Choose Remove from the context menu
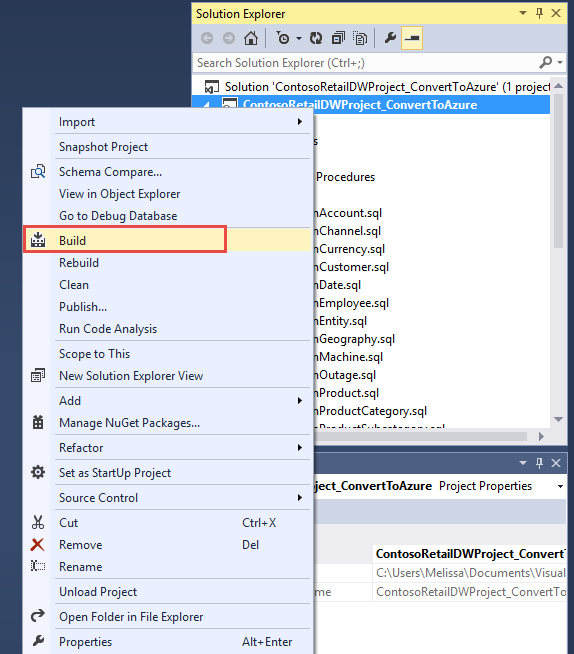Viewport: 574px width, 654px height. point(181,545)
